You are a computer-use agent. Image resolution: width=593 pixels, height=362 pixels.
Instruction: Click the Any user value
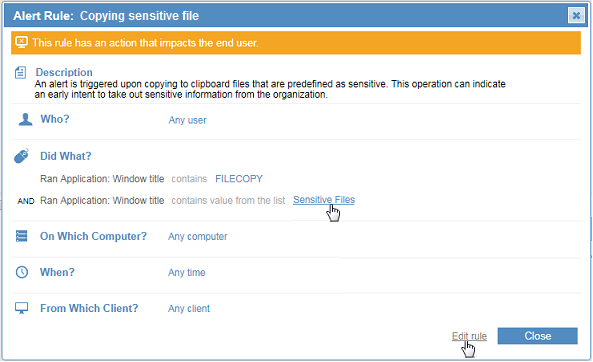(187, 120)
